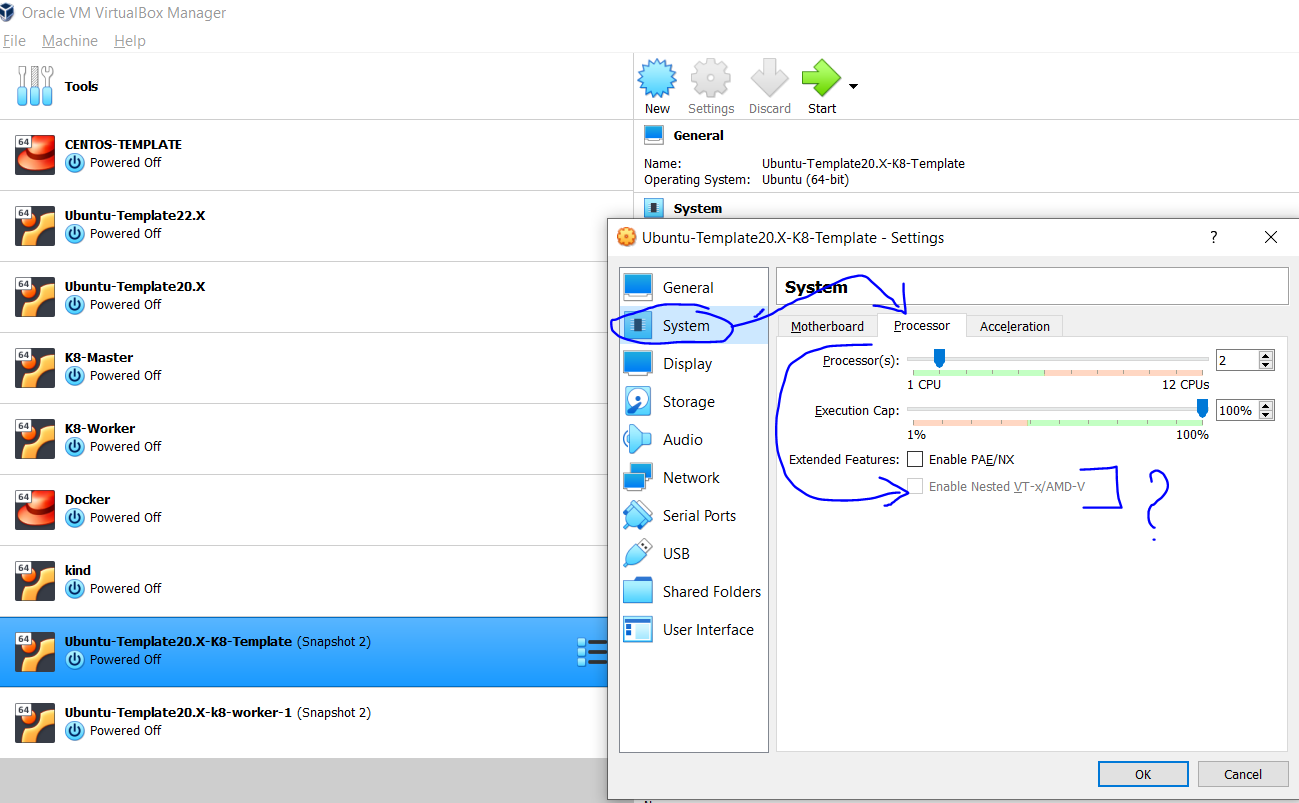Click the processor count field showing 2
Screen dimensions: 1299x803
(1237, 360)
